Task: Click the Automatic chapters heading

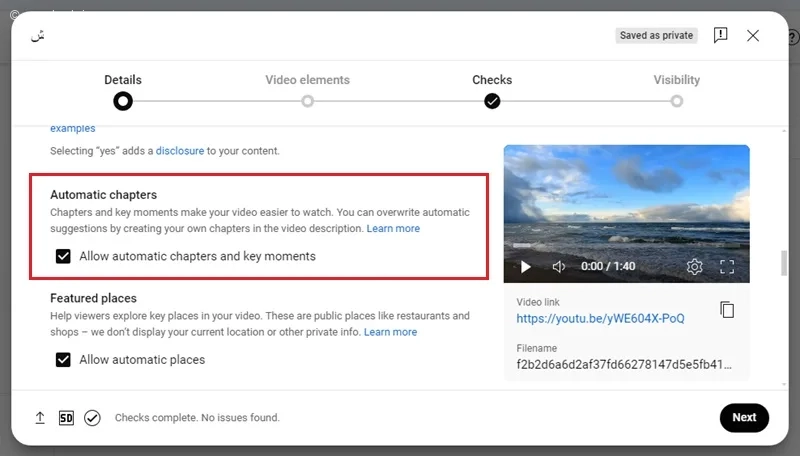Action: [x=103, y=195]
